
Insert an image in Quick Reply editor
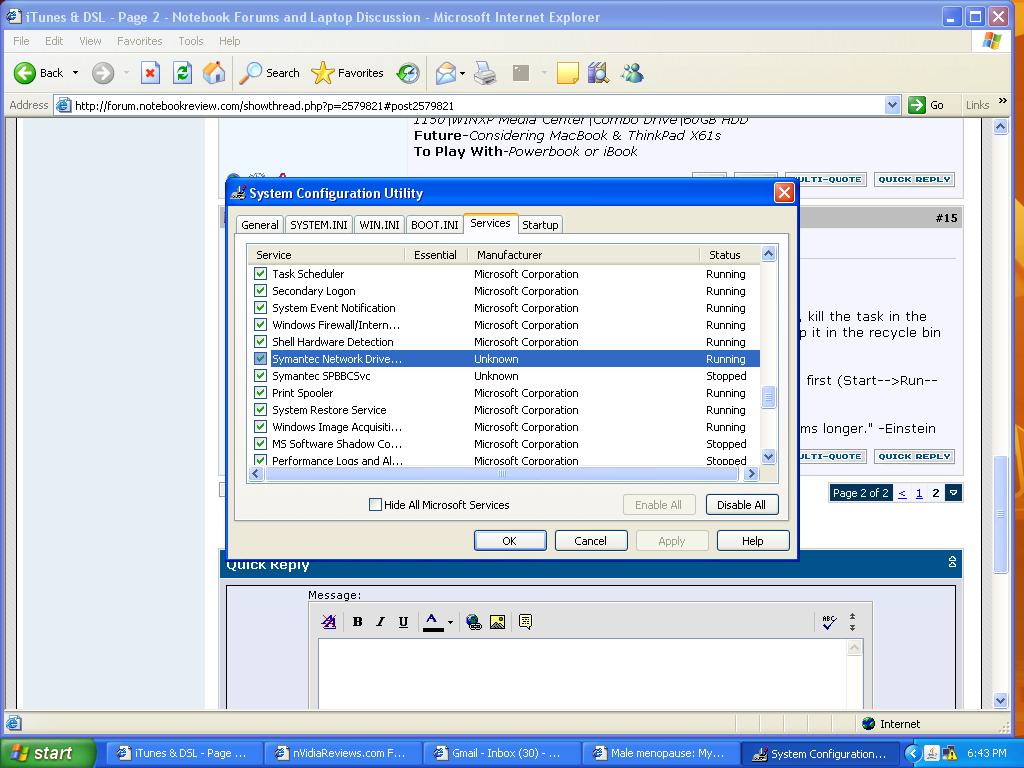(x=497, y=622)
